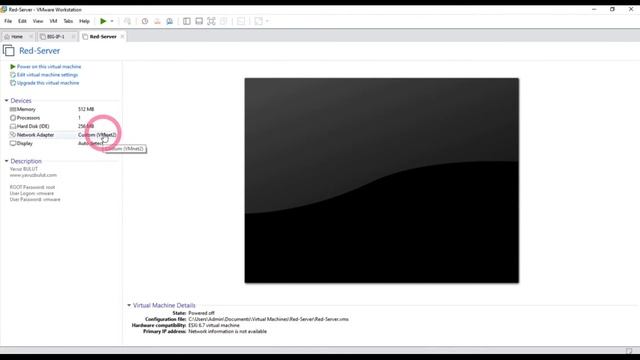
Task: Select the Processors device row
Action: [63, 118]
